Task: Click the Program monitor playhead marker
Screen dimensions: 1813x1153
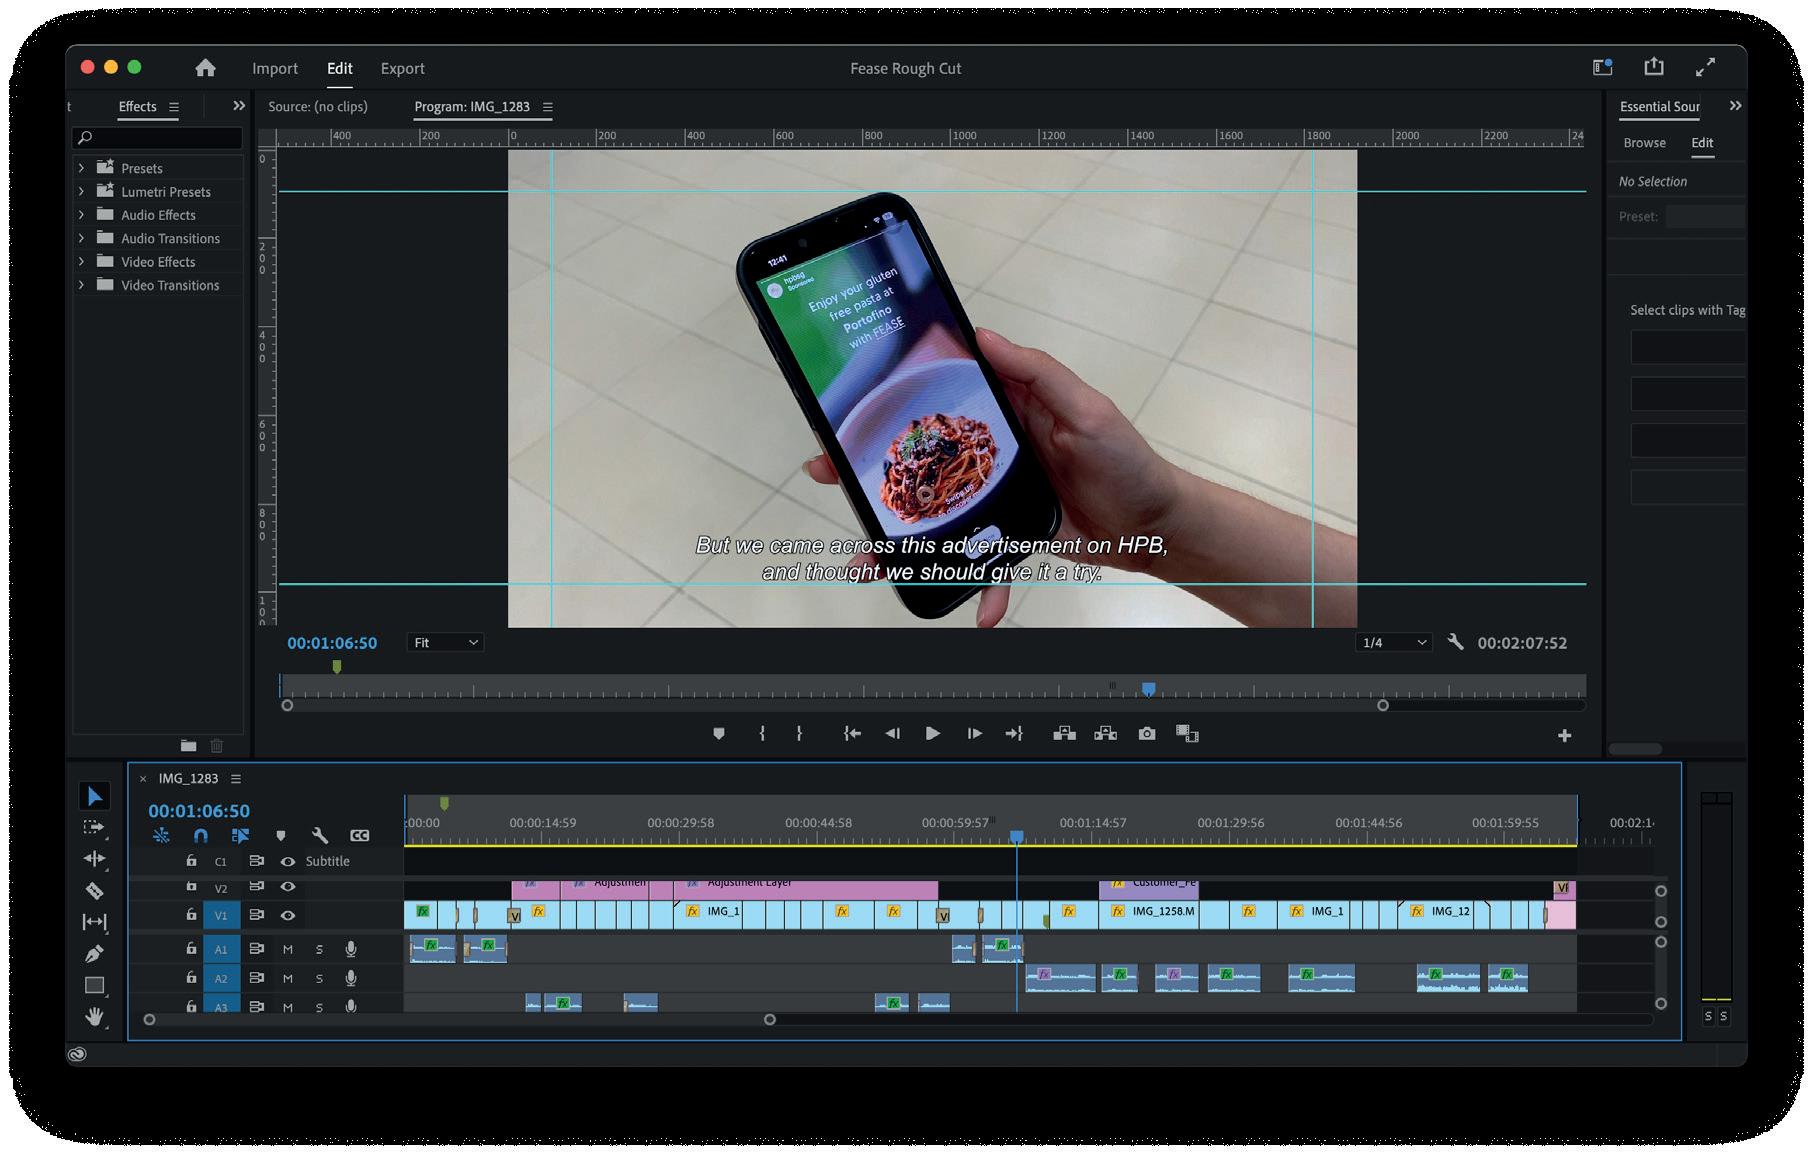Action: click(x=1149, y=688)
